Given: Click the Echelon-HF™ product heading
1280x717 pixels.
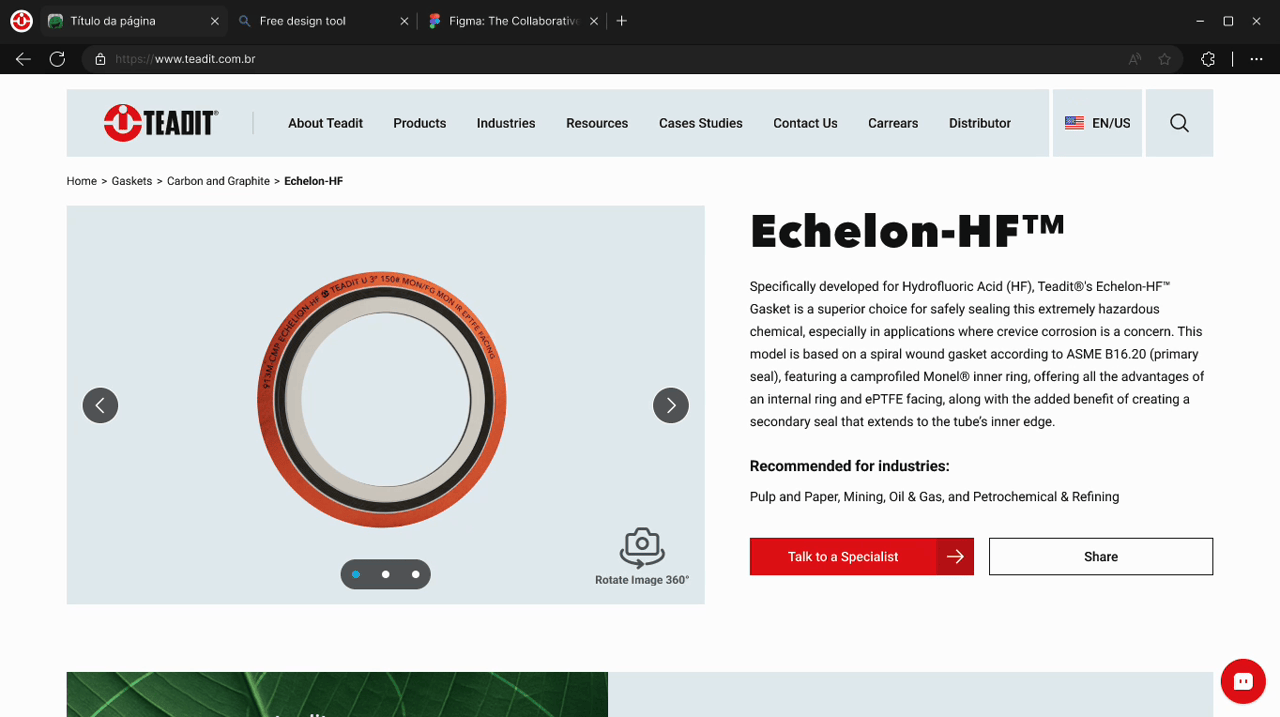Looking at the screenshot, I should 907,231.
